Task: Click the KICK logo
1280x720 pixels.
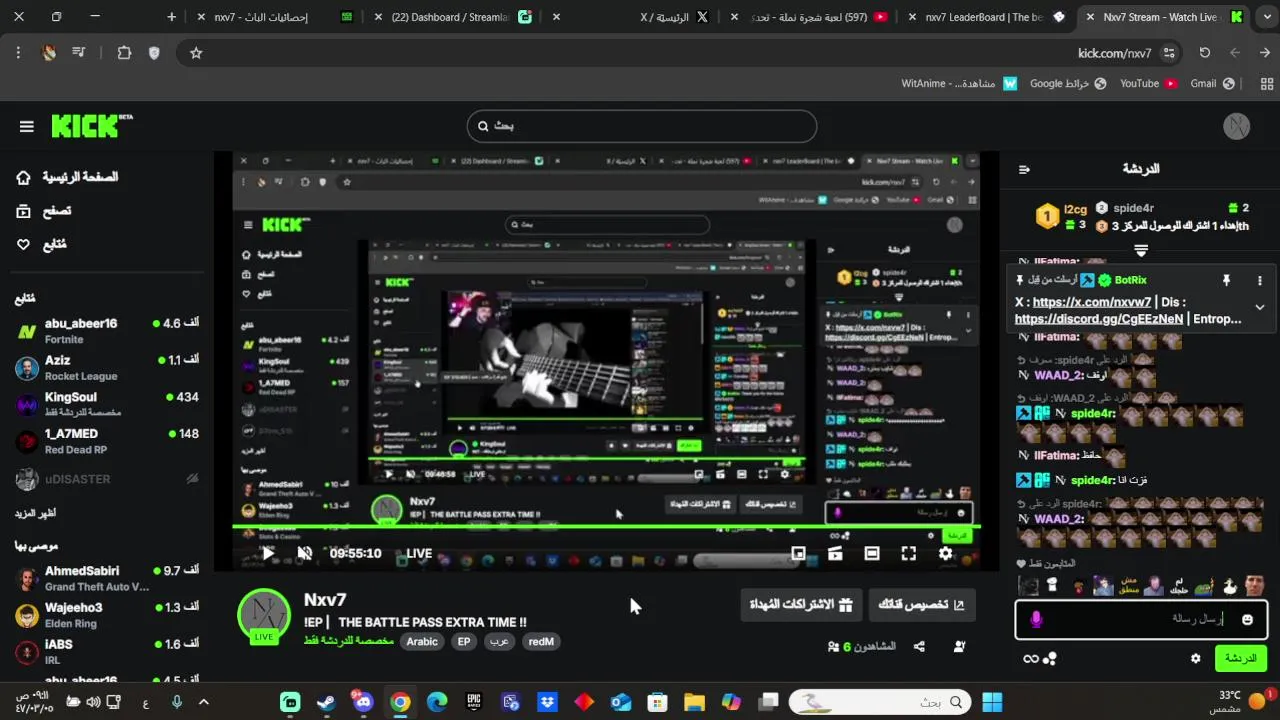Action: tap(91, 125)
